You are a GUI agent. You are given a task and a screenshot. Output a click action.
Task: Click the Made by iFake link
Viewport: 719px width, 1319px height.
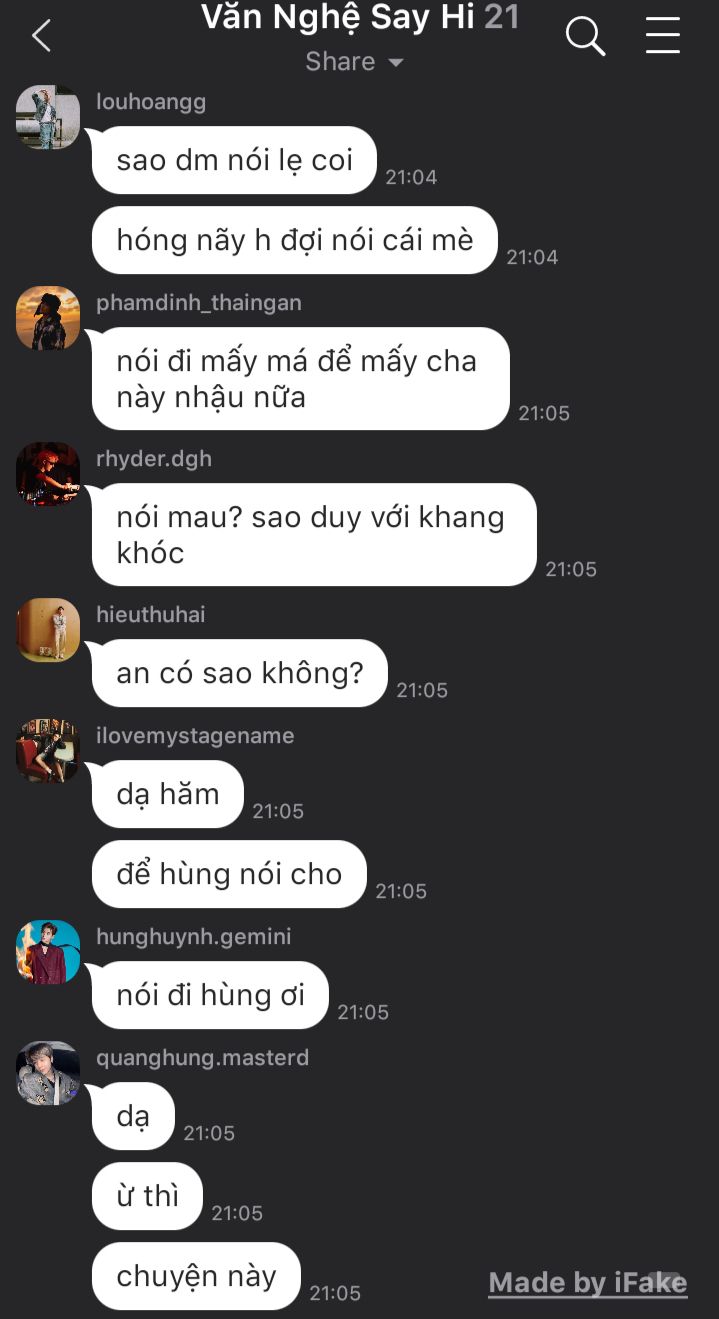[x=587, y=1283]
